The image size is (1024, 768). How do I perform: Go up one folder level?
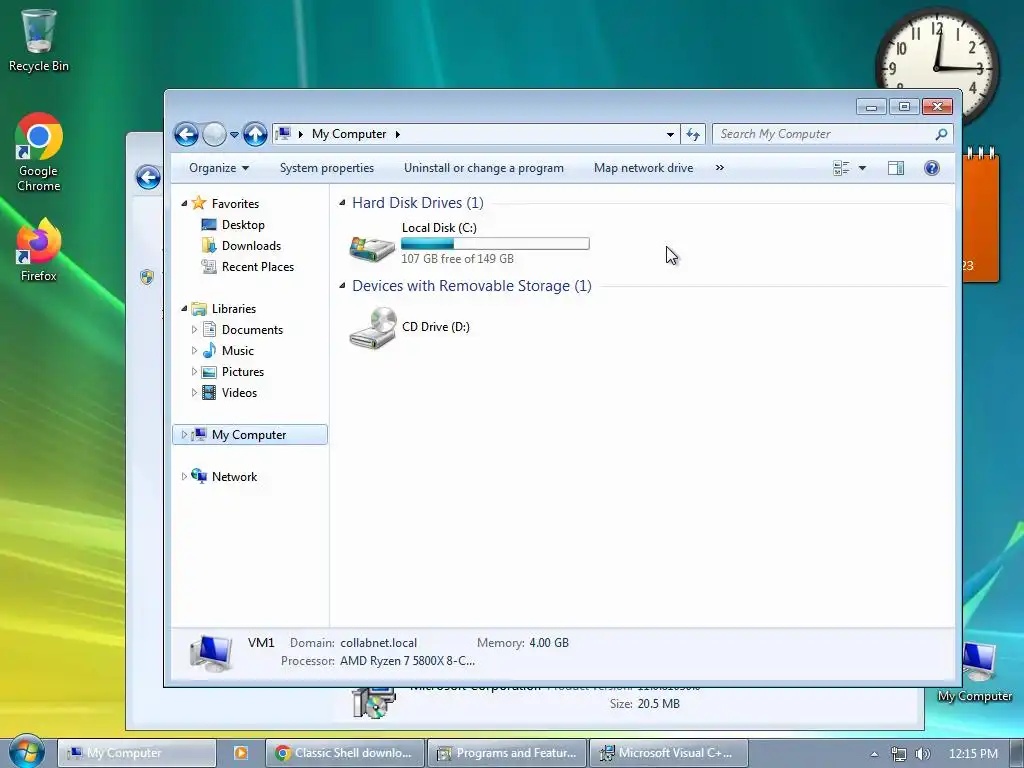255,135
